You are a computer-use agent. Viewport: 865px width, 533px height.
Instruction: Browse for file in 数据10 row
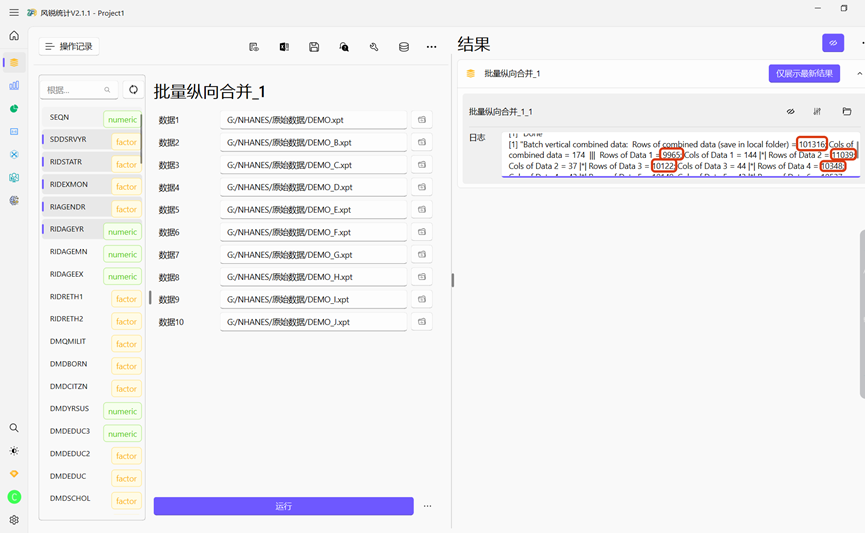[422, 322]
